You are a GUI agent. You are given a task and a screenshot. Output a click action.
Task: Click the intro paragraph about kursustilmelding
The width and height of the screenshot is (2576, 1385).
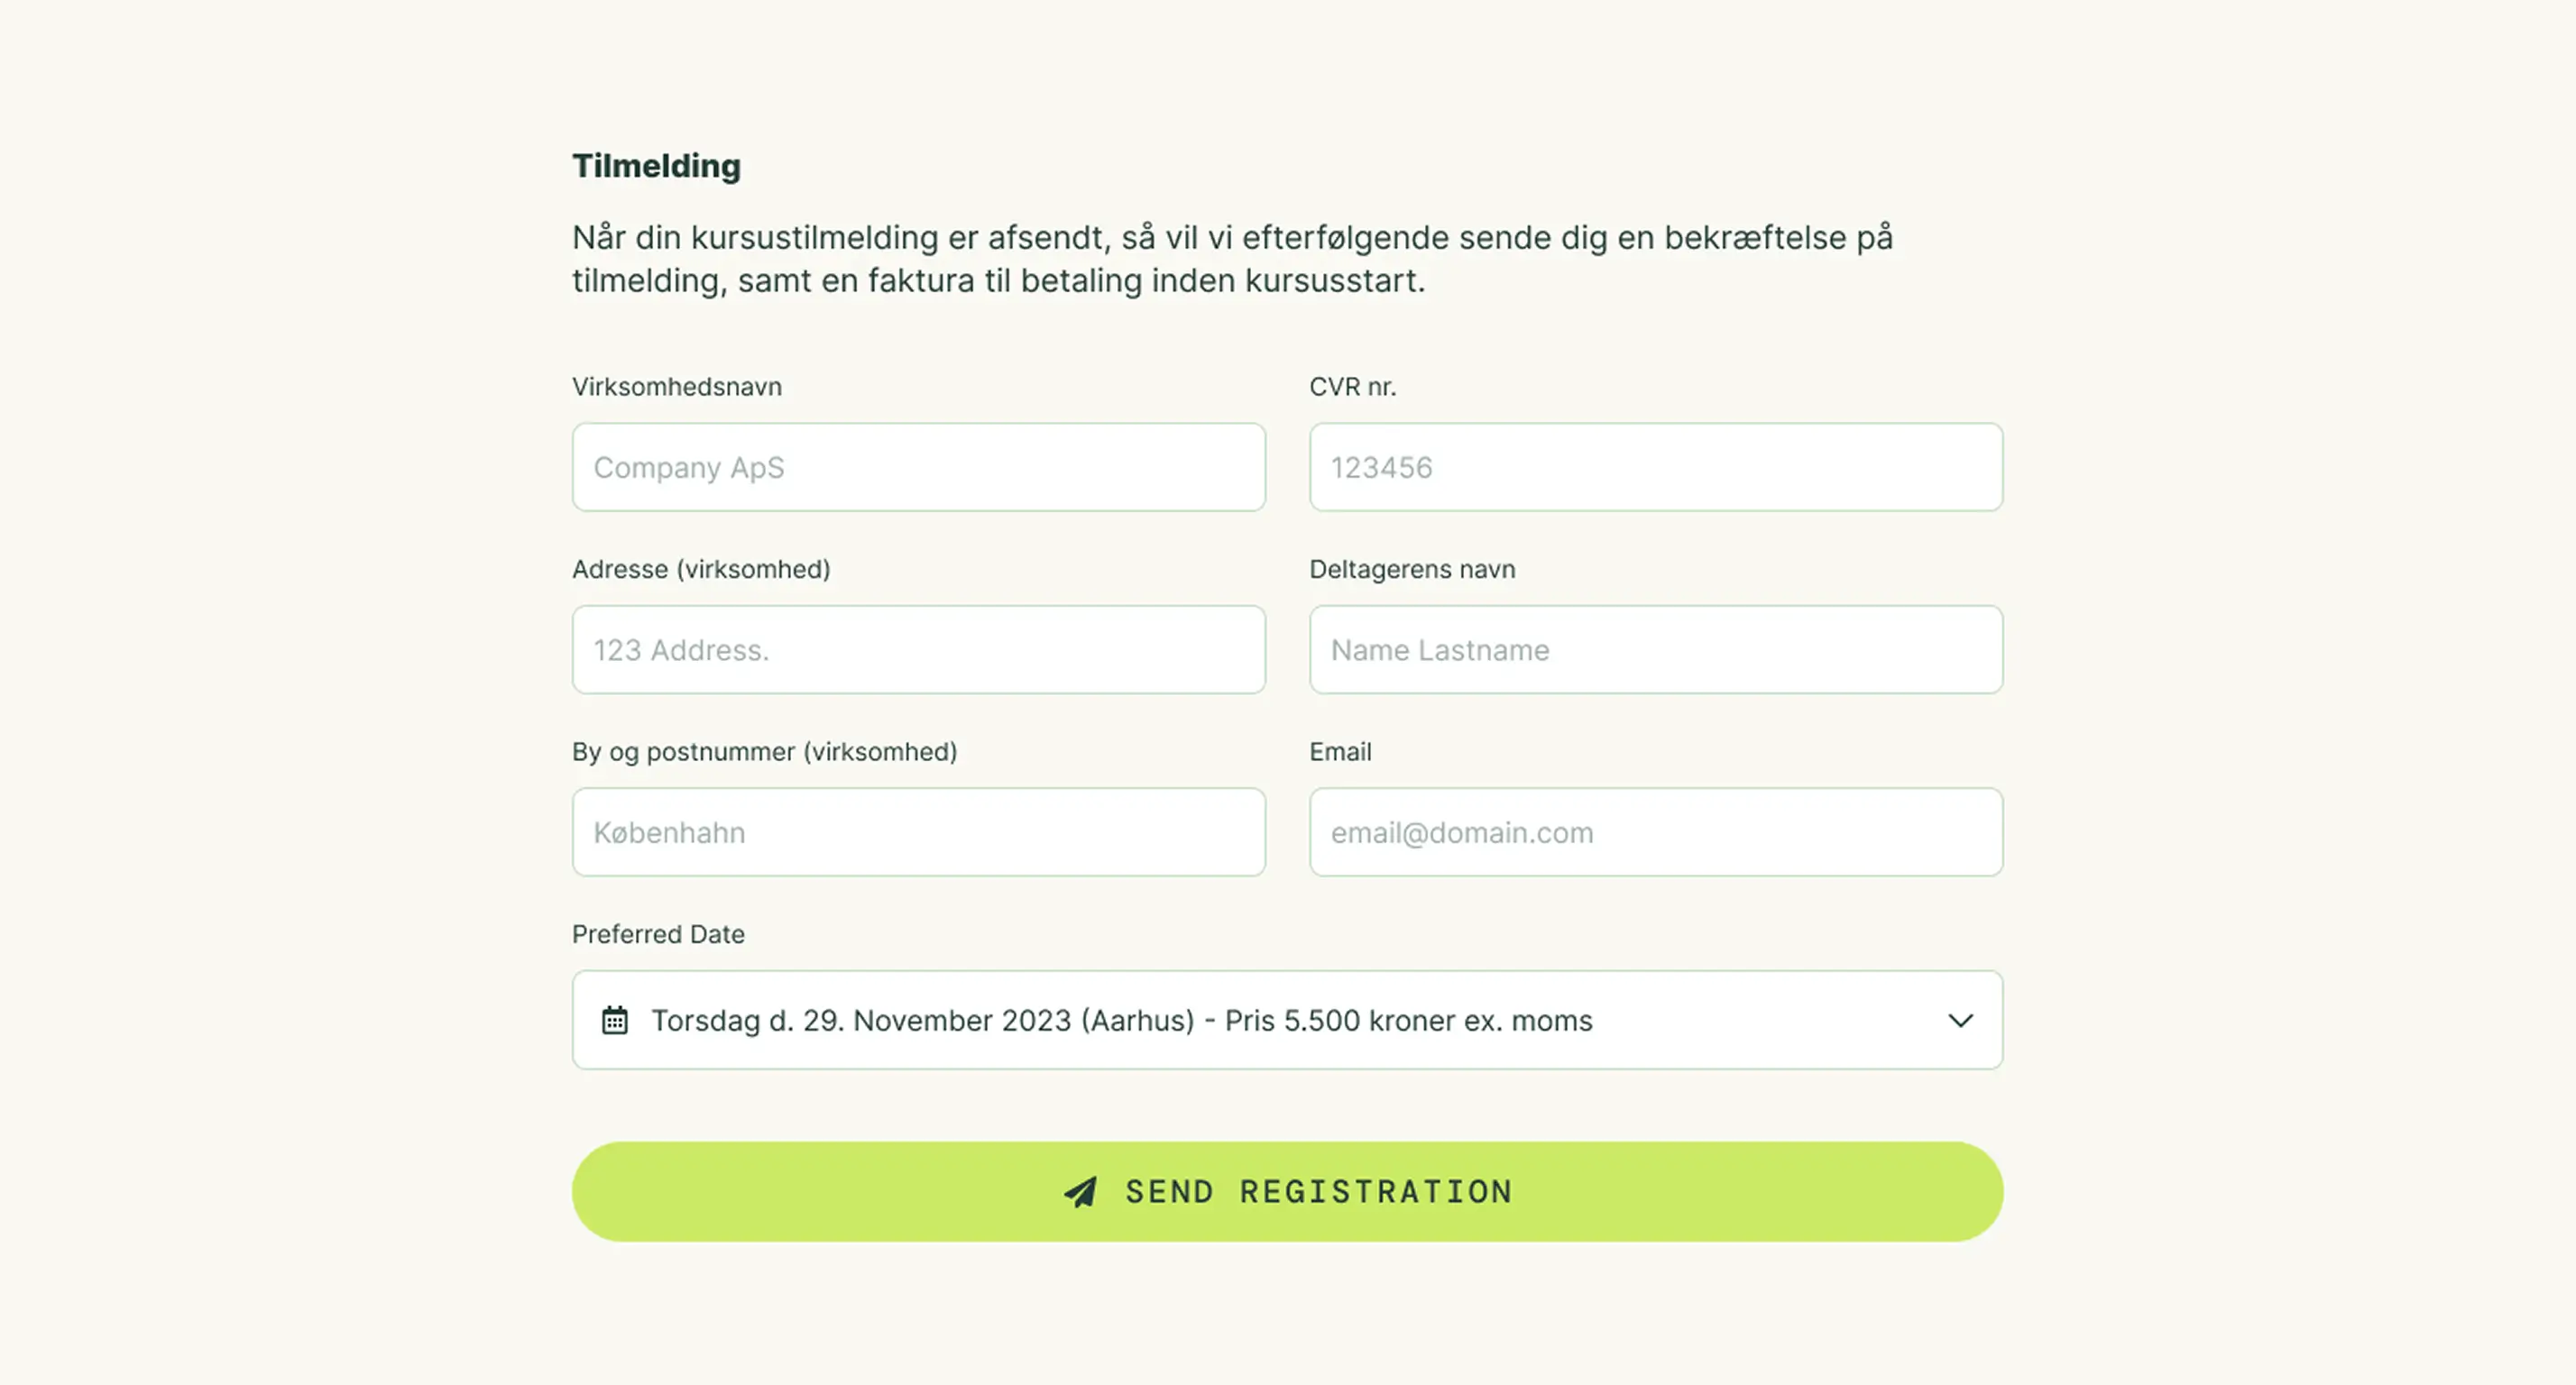point(1232,259)
